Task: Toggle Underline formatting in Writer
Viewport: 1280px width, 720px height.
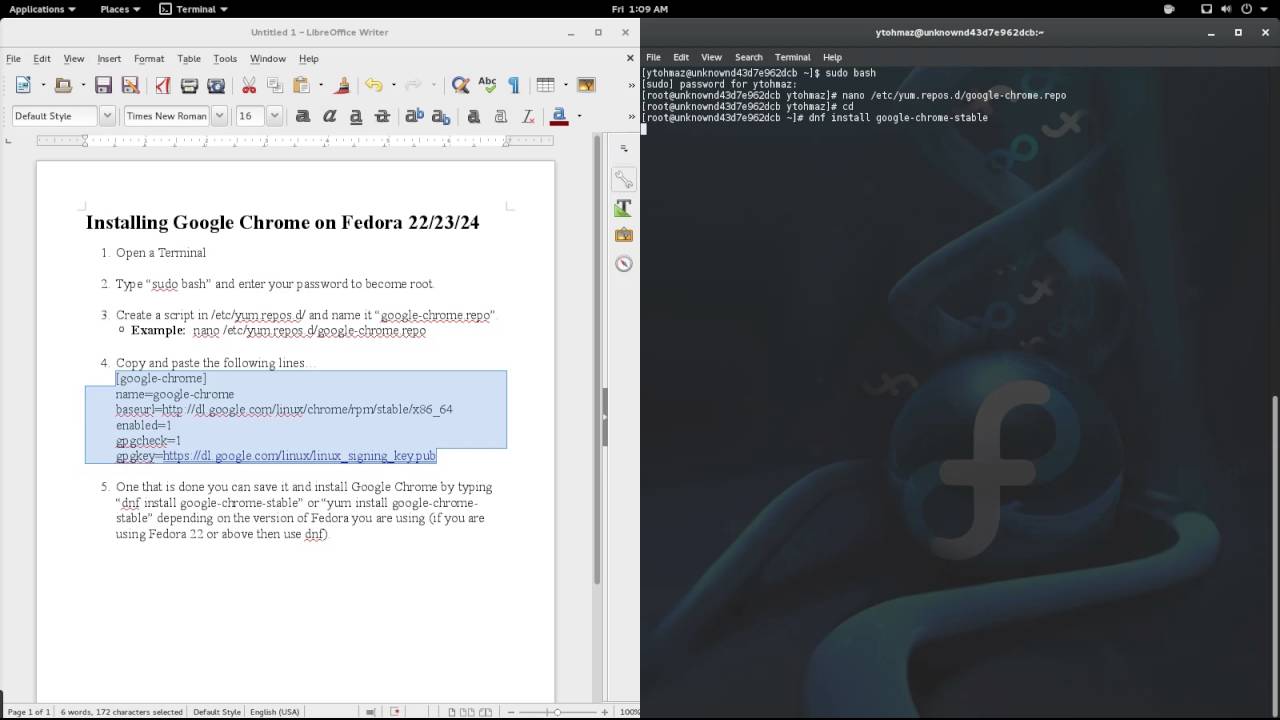Action: [x=355, y=116]
